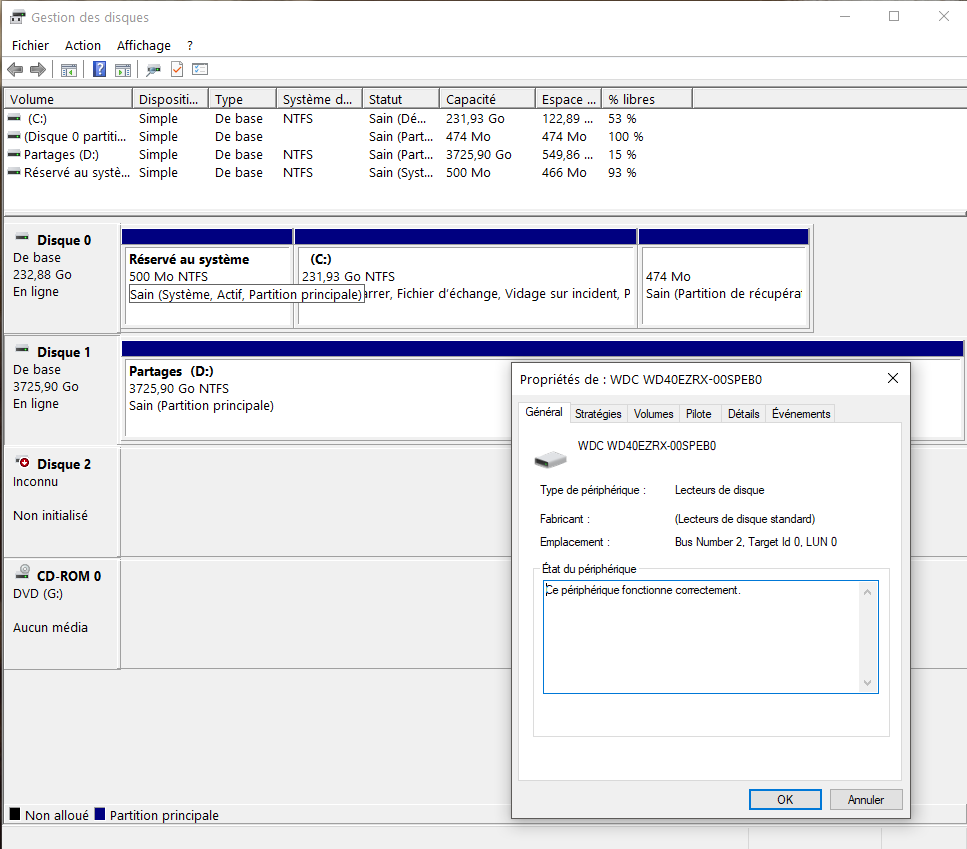
Task: Switch to the Général tab
Action: click(544, 412)
